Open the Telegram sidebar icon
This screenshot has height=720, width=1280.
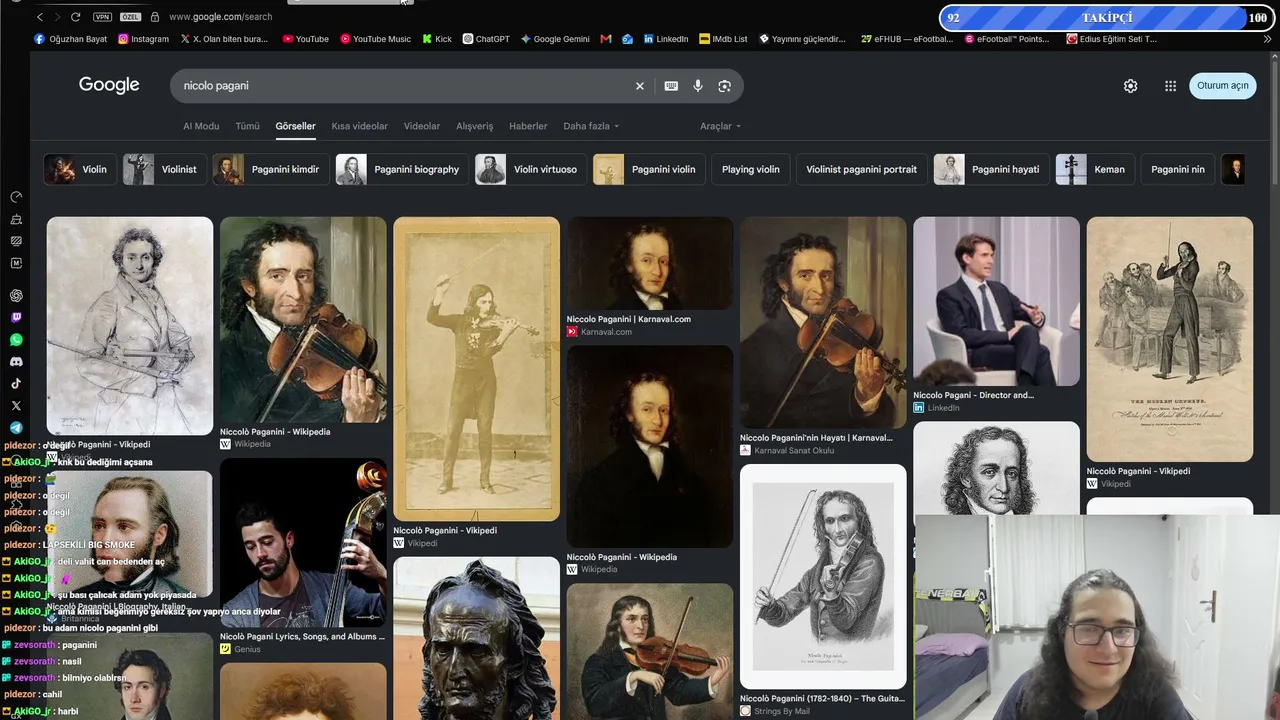coord(16,428)
